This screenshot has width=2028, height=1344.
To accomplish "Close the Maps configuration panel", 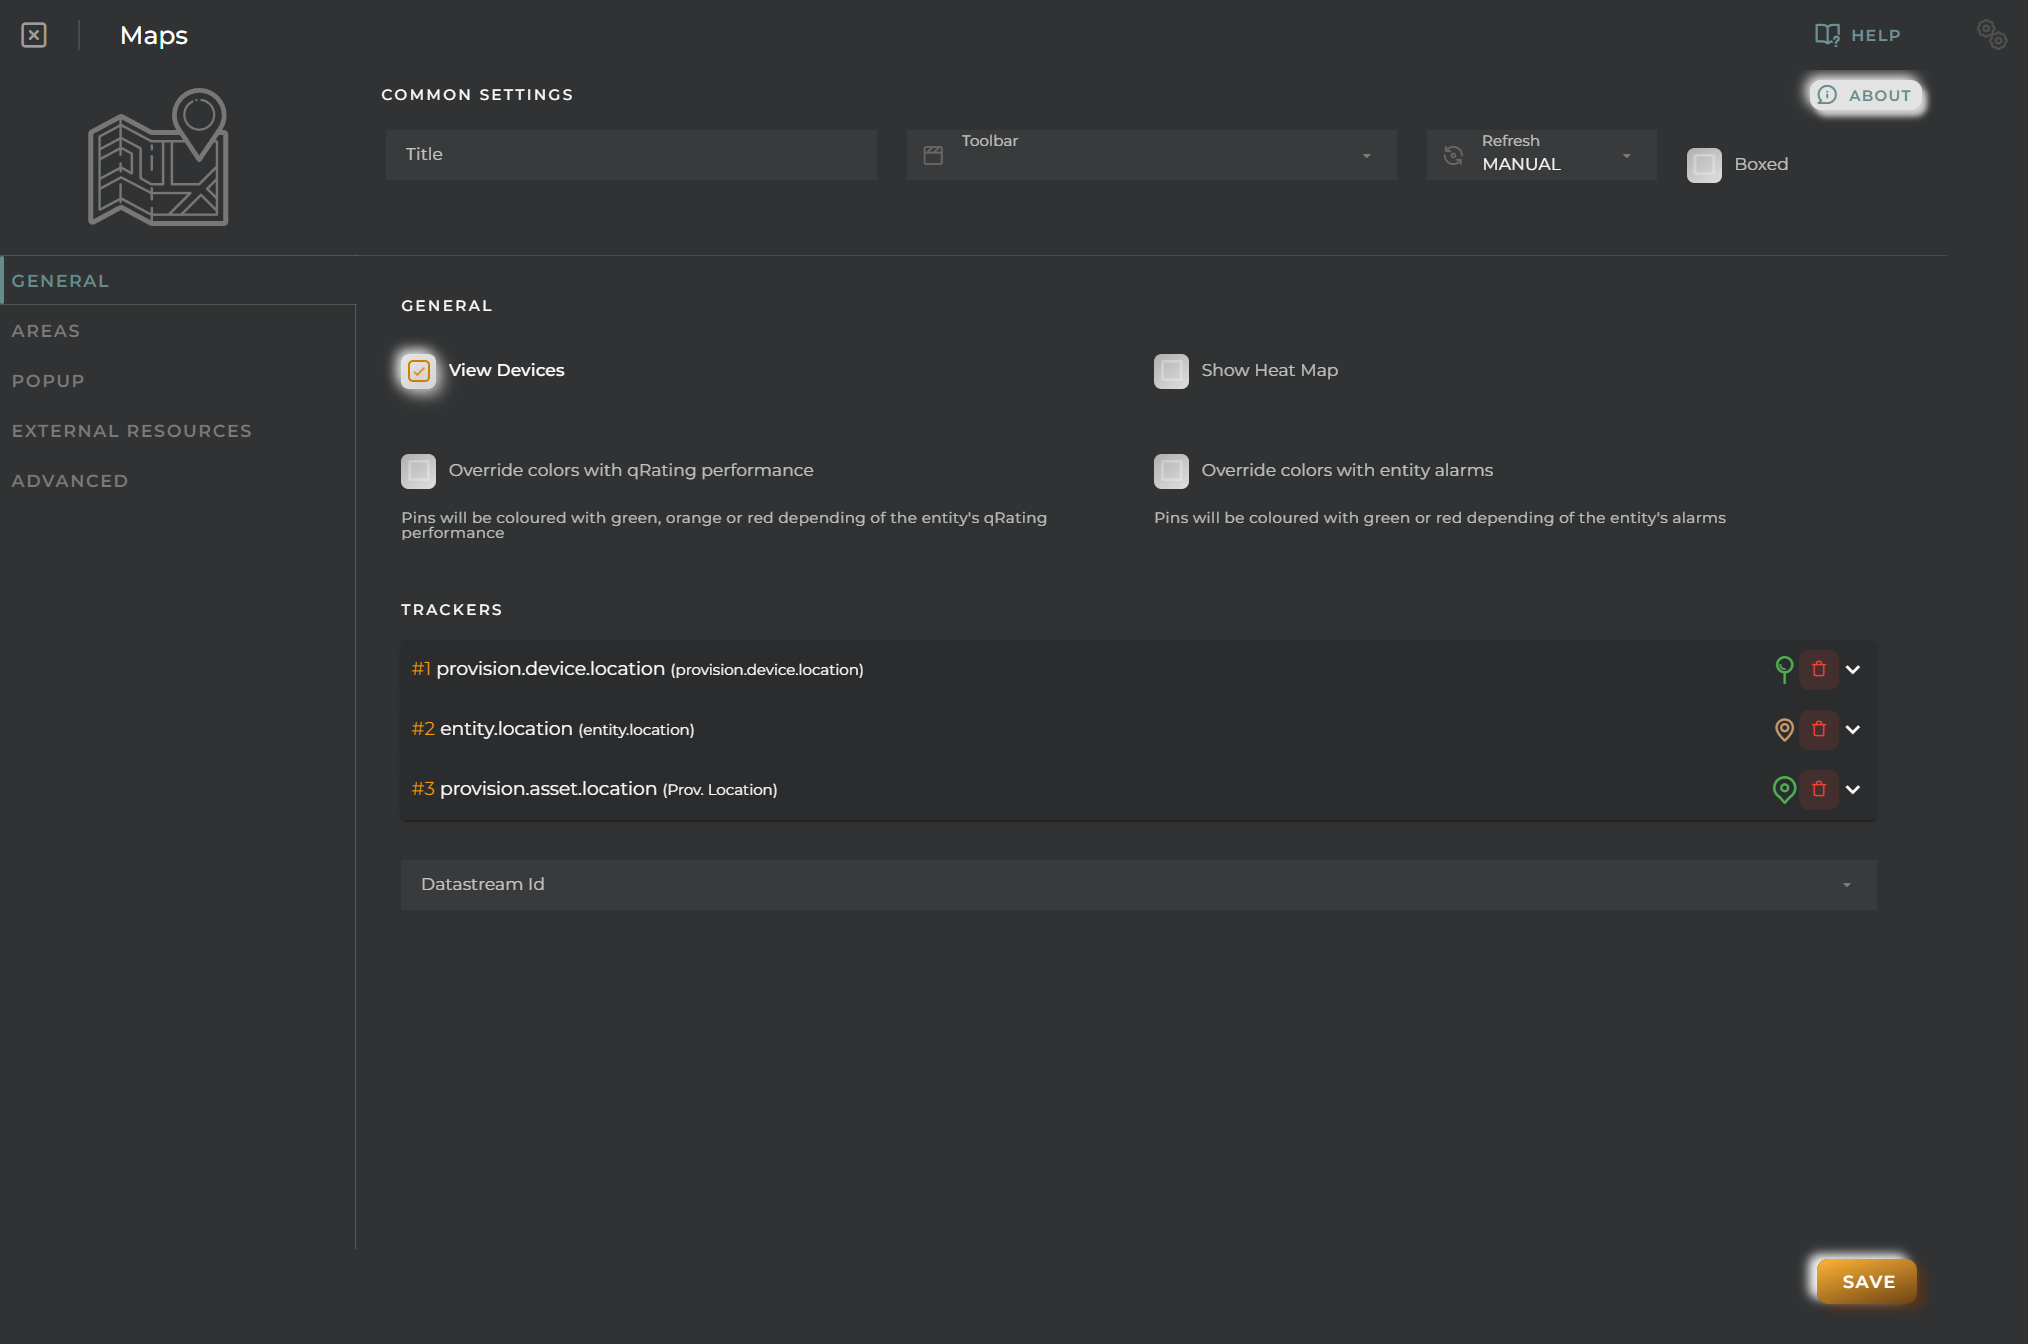I will click(x=34, y=35).
